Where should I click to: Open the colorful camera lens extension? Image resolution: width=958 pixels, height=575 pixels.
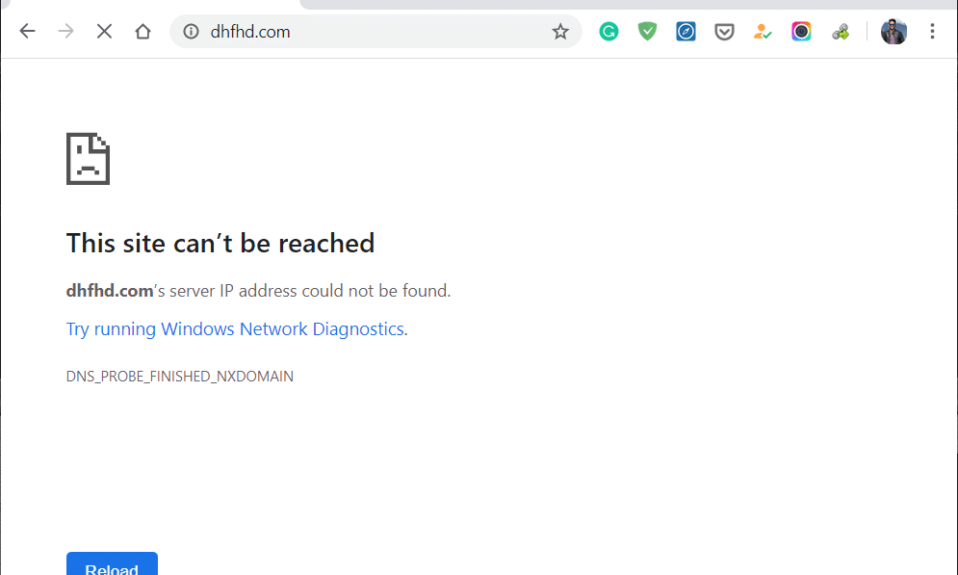pos(801,31)
